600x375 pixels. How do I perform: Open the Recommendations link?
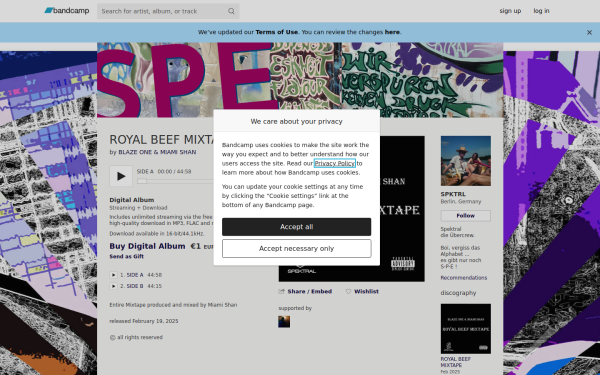[464, 278]
